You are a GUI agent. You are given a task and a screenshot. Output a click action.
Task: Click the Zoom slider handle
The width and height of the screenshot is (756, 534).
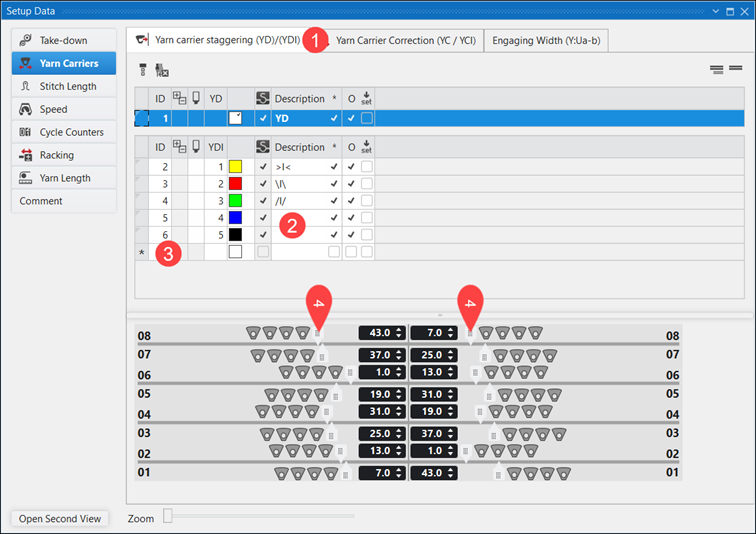[x=168, y=516]
